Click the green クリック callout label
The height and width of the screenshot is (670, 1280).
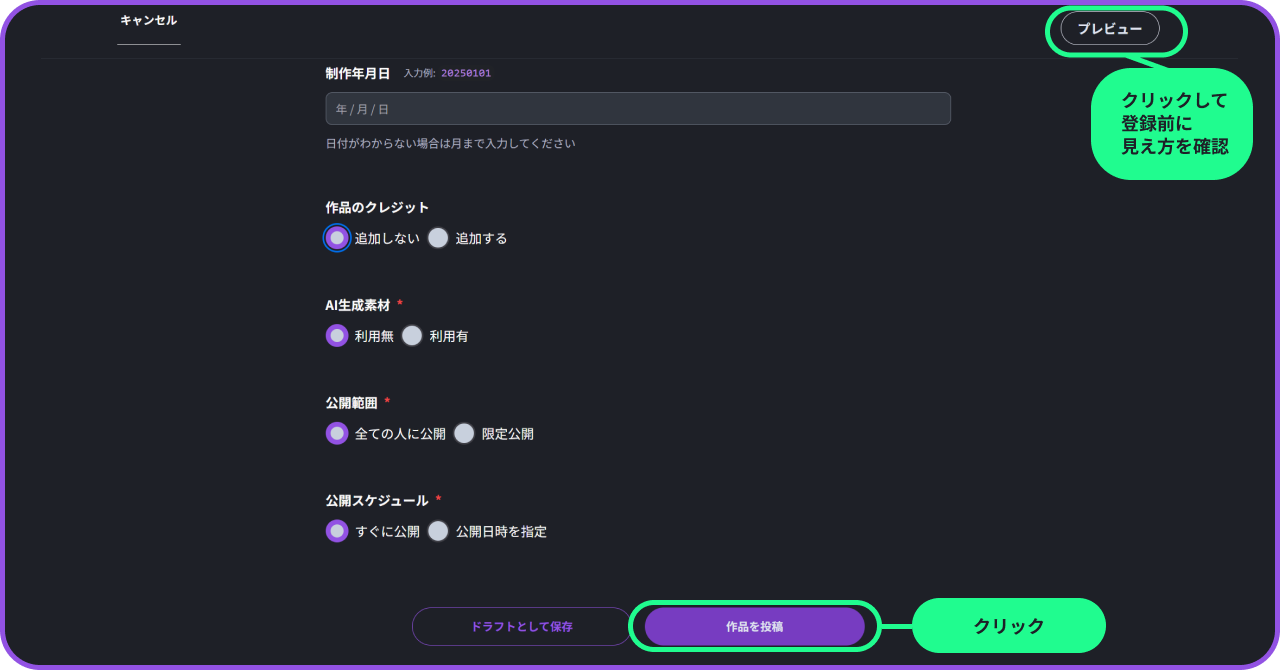(1008, 626)
